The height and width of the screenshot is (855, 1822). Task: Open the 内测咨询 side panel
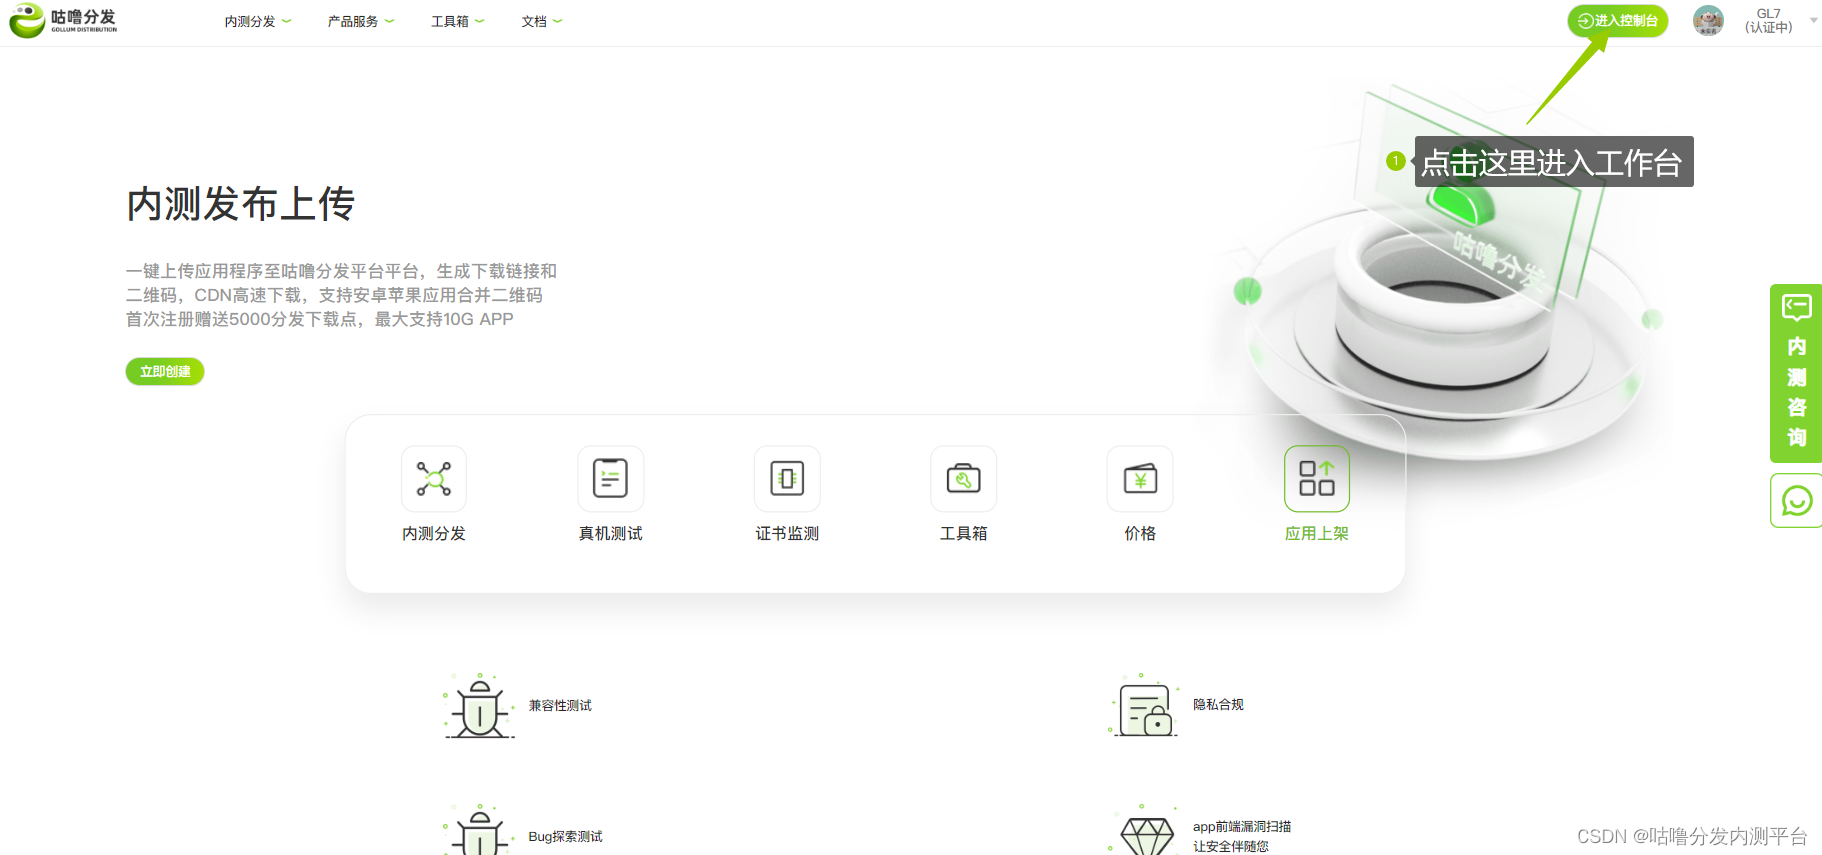1796,373
